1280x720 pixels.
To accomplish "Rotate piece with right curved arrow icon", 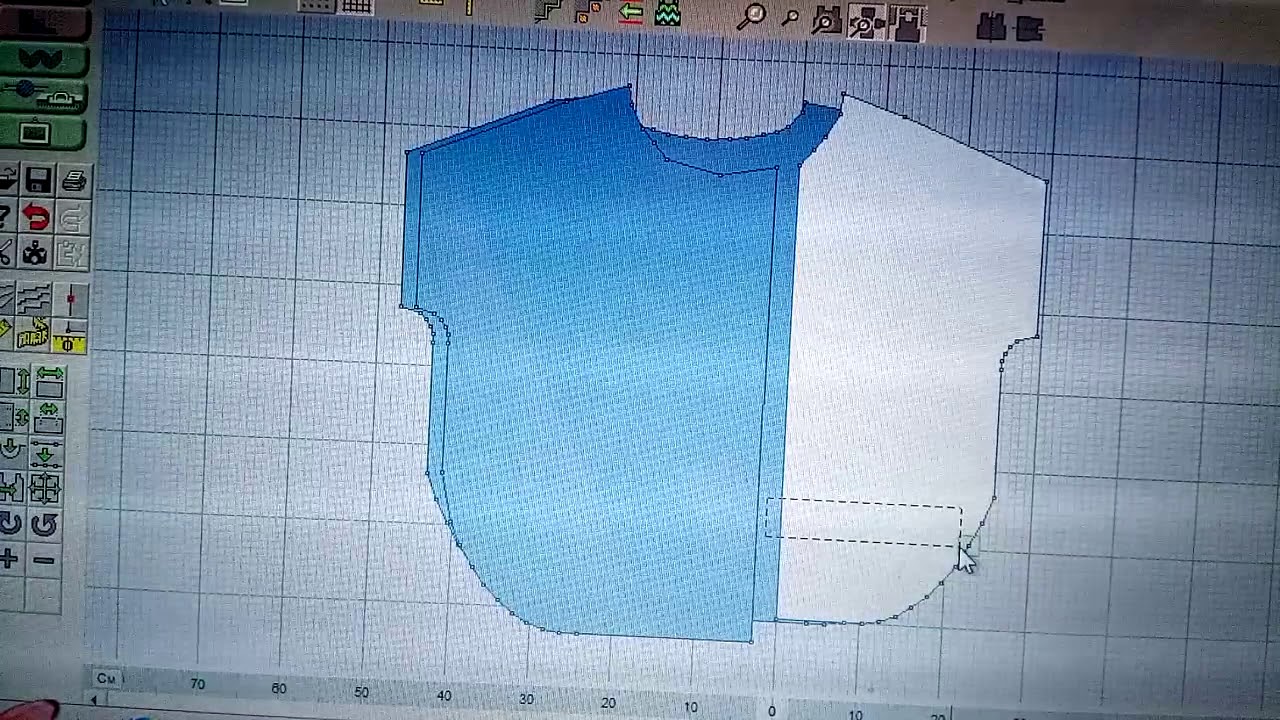I will (44, 524).
